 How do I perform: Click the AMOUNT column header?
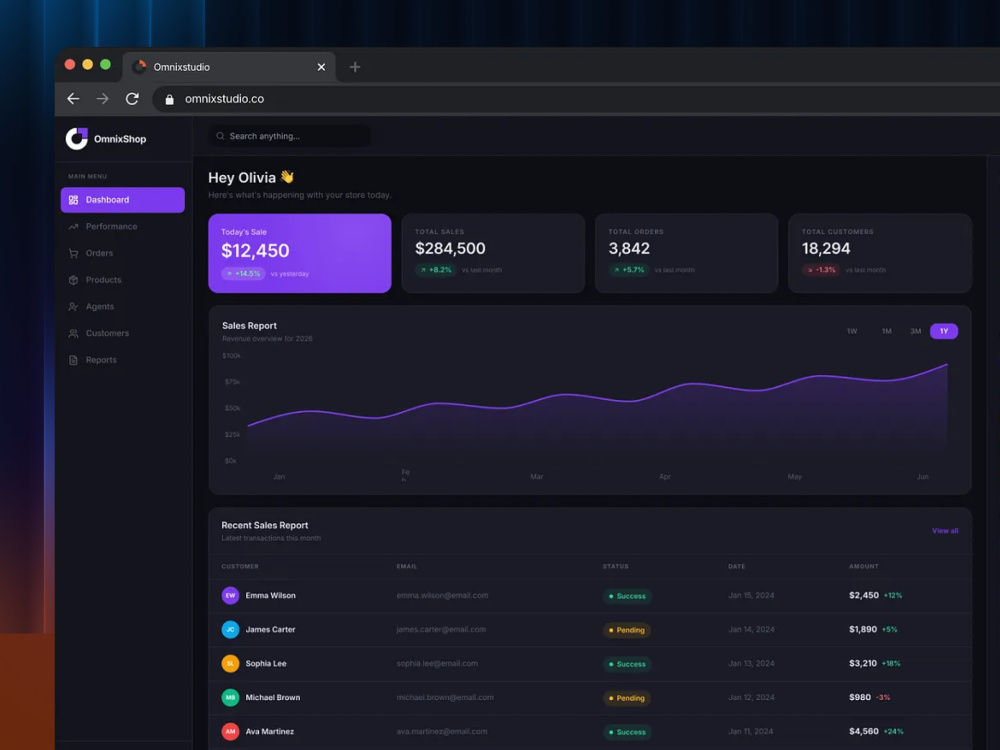[x=864, y=566]
